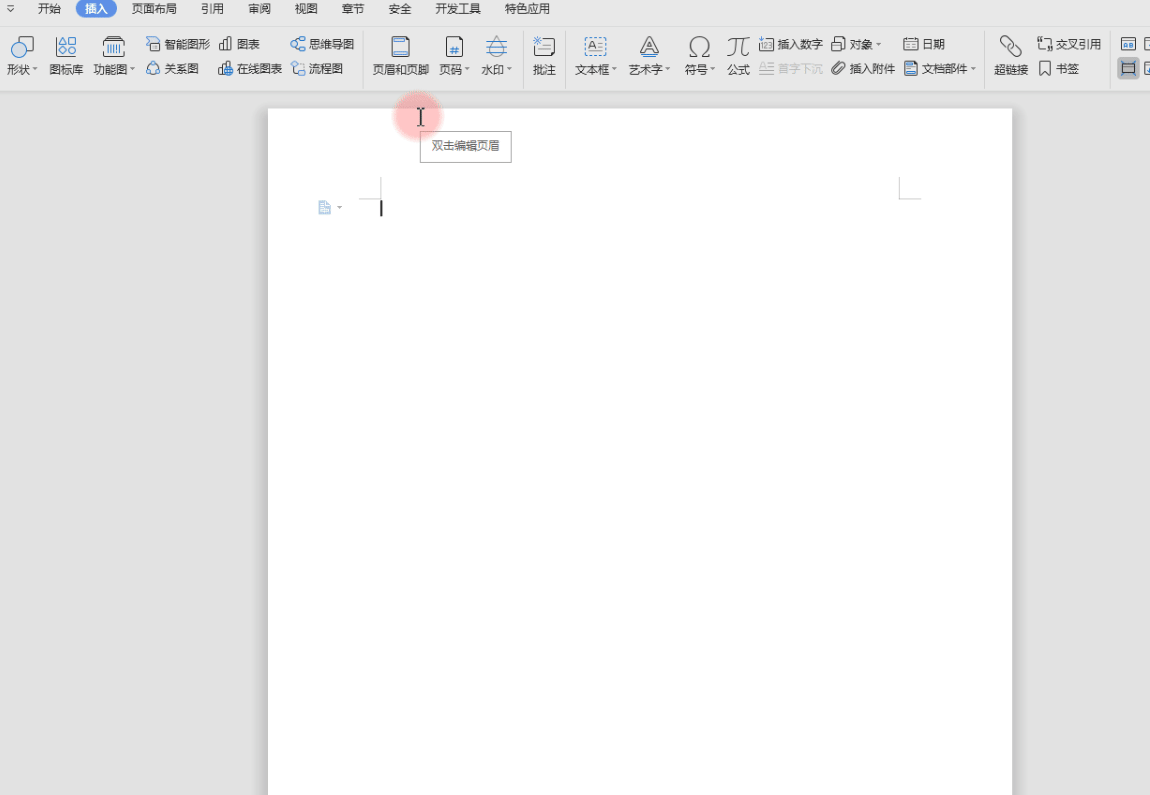Click the 思维导图 mind map icon

point(322,44)
